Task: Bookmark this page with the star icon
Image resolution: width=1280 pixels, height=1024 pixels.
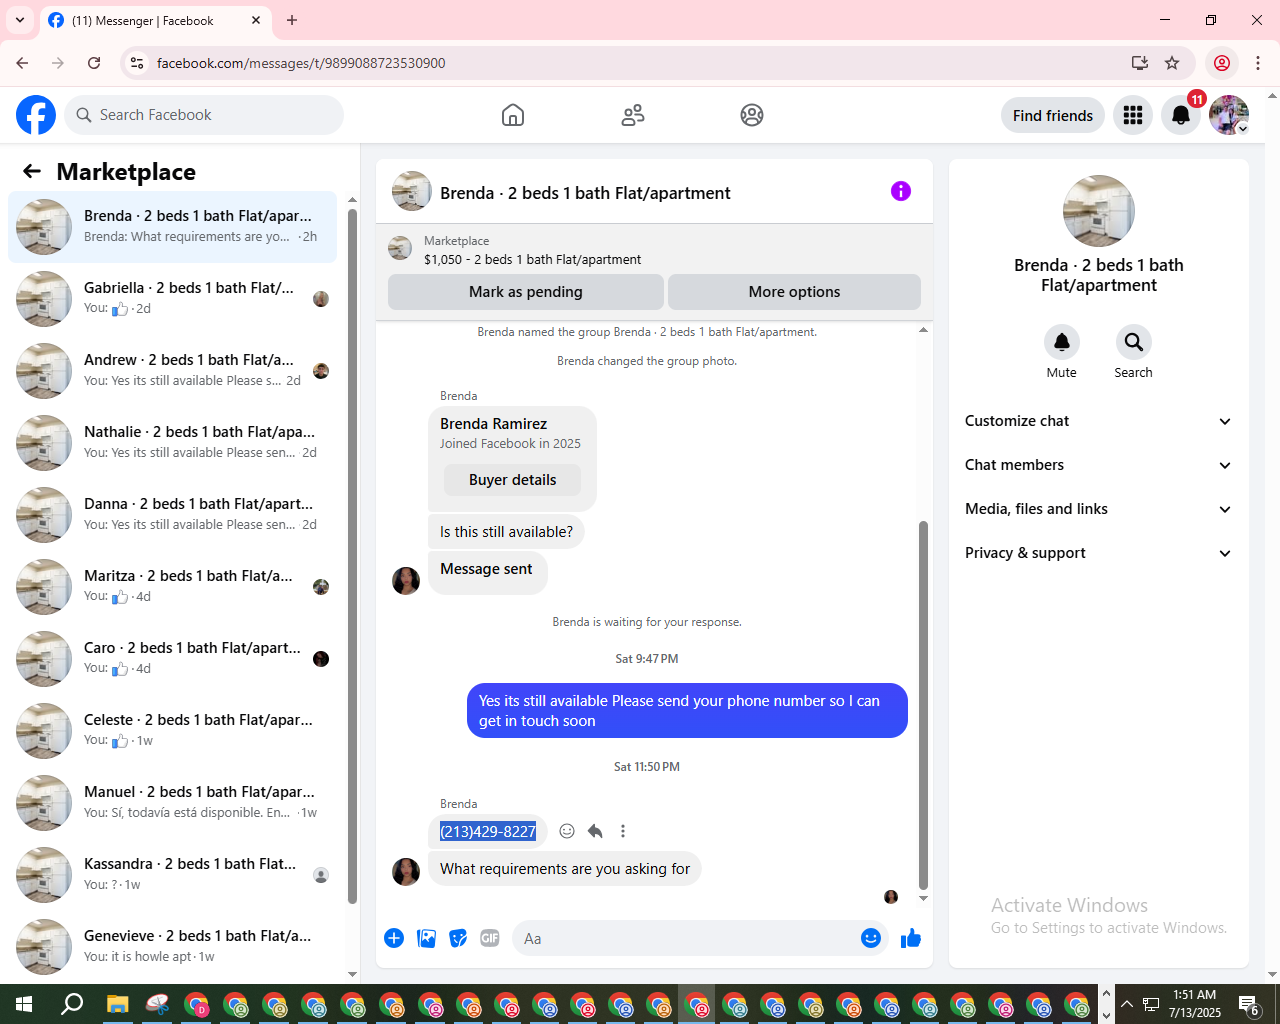Action: (x=1172, y=63)
